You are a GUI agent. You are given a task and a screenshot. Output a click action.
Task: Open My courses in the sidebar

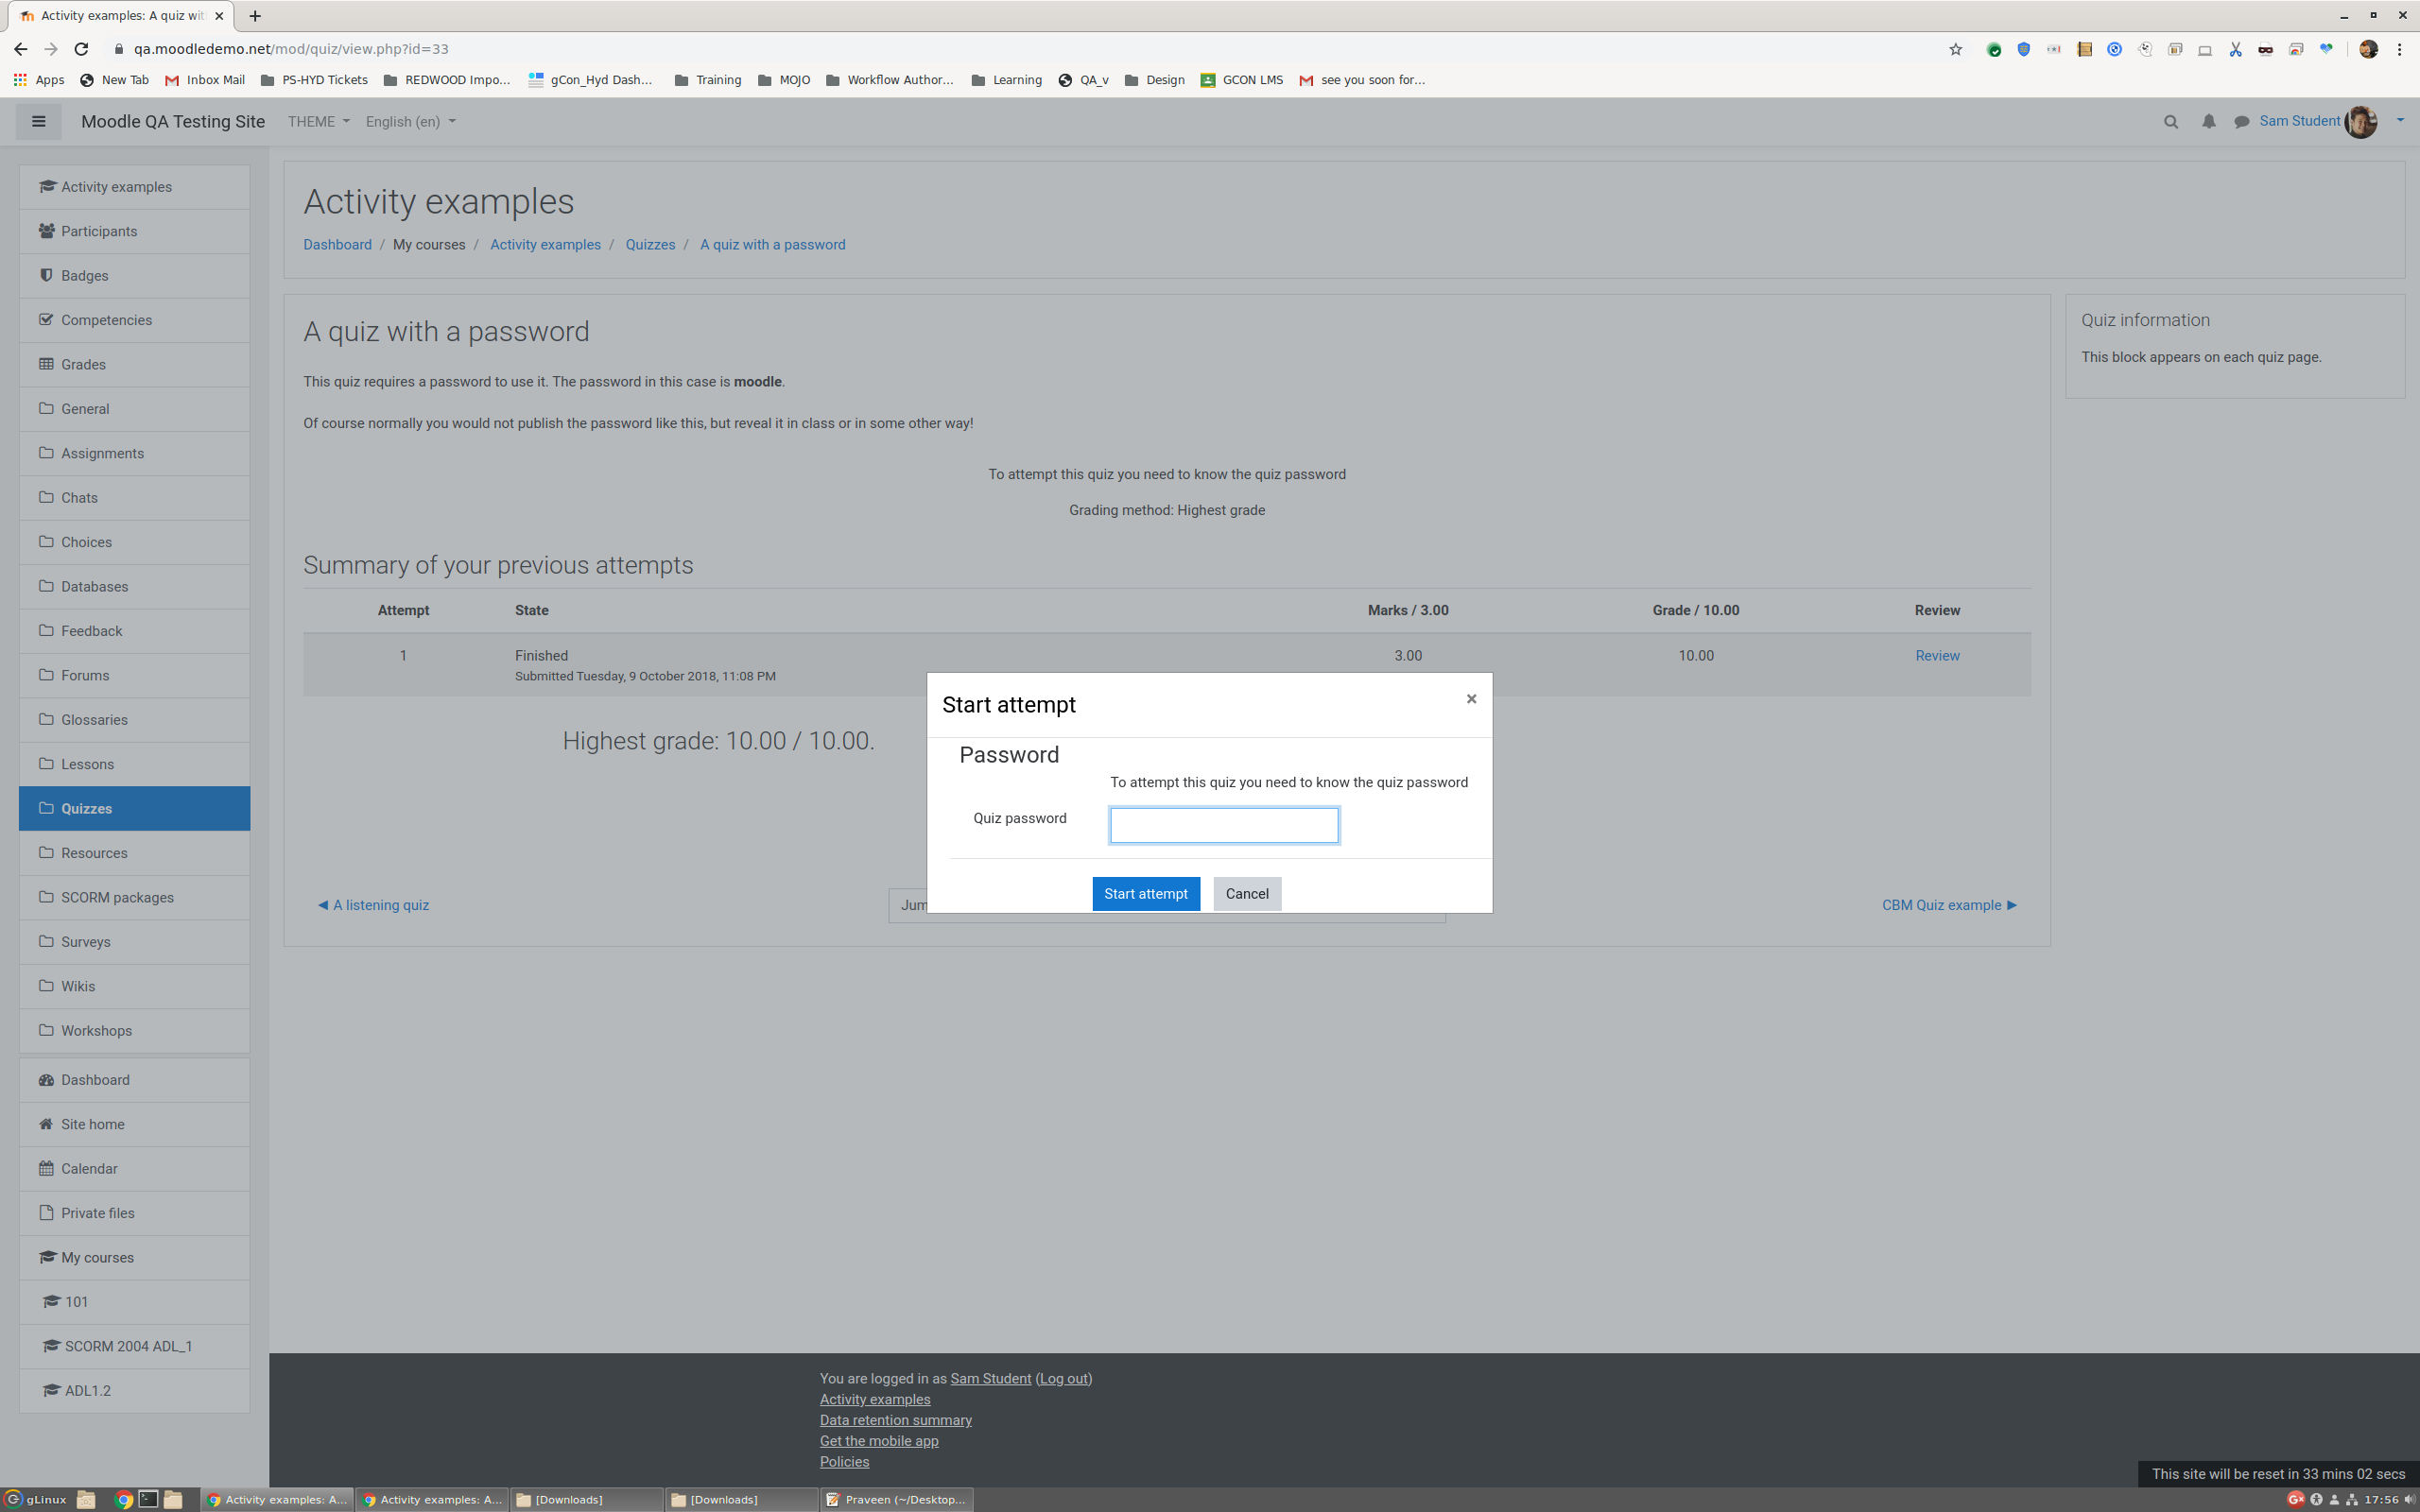point(134,1258)
